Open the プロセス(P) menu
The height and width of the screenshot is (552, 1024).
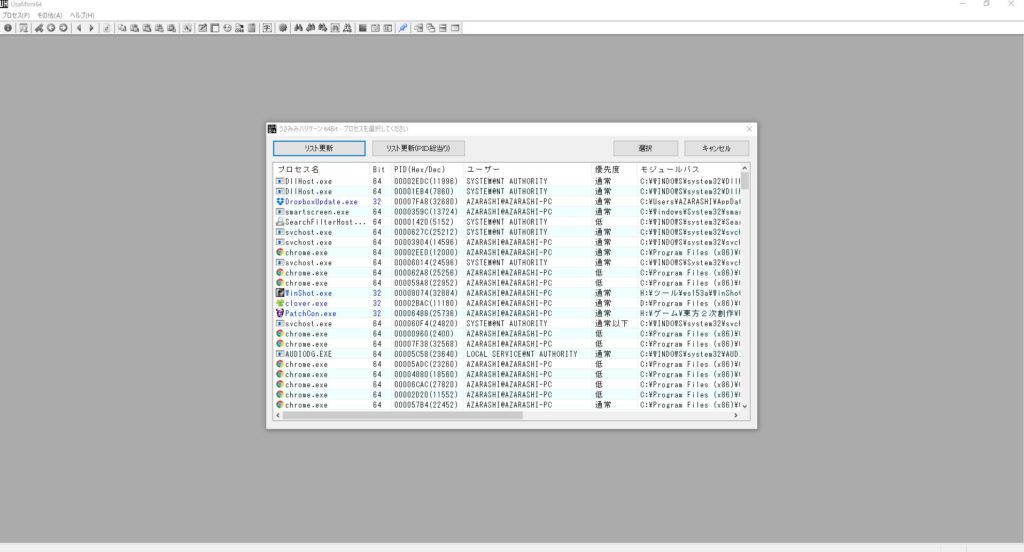(16, 15)
